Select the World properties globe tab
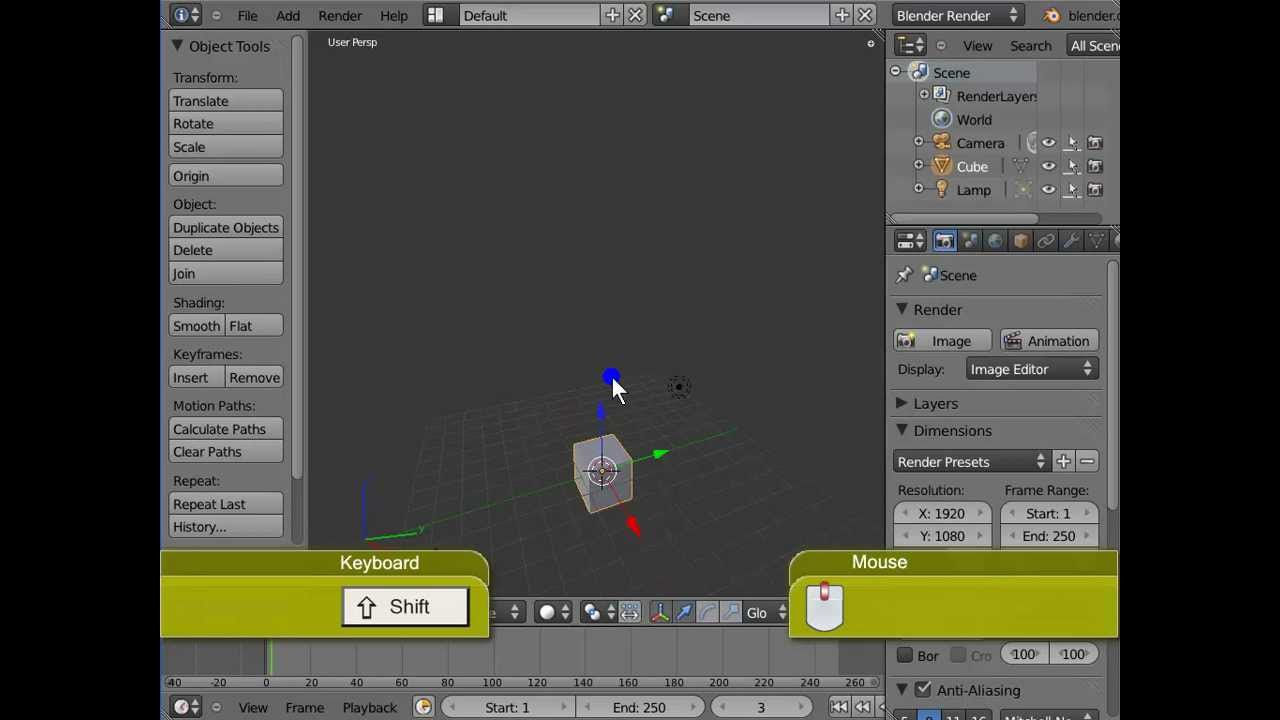The image size is (1280, 720). tap(995, 241)
